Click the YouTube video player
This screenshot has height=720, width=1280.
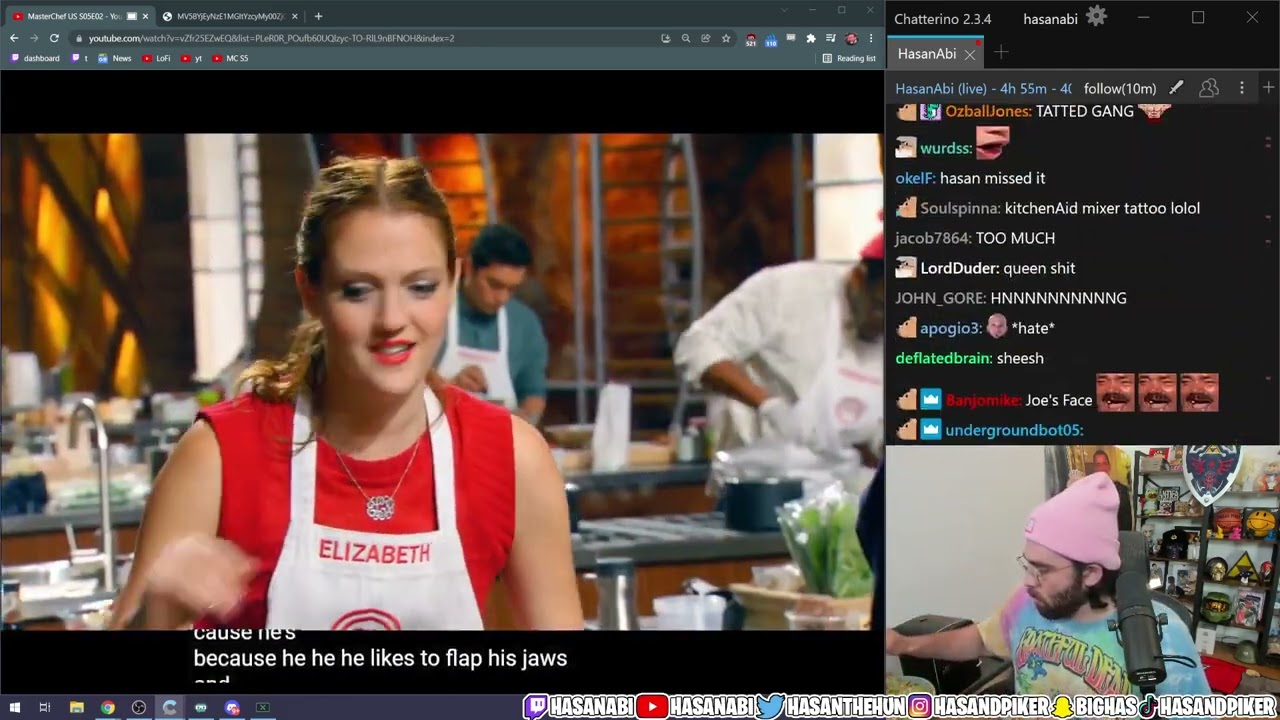pos(441,382)
